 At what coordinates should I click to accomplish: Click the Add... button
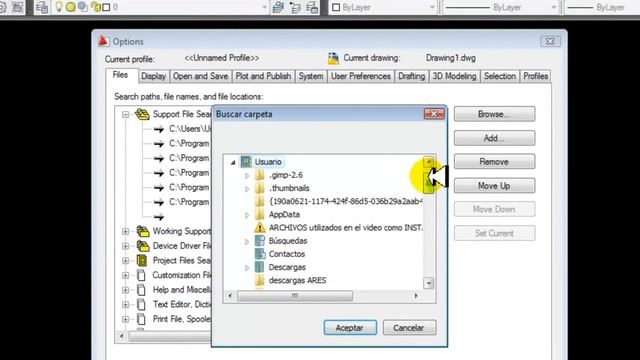pos(494,138)
